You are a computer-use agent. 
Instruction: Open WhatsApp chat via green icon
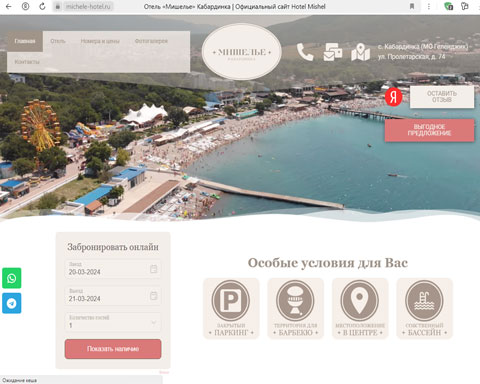pyautogui.click(x=12, y=278)
